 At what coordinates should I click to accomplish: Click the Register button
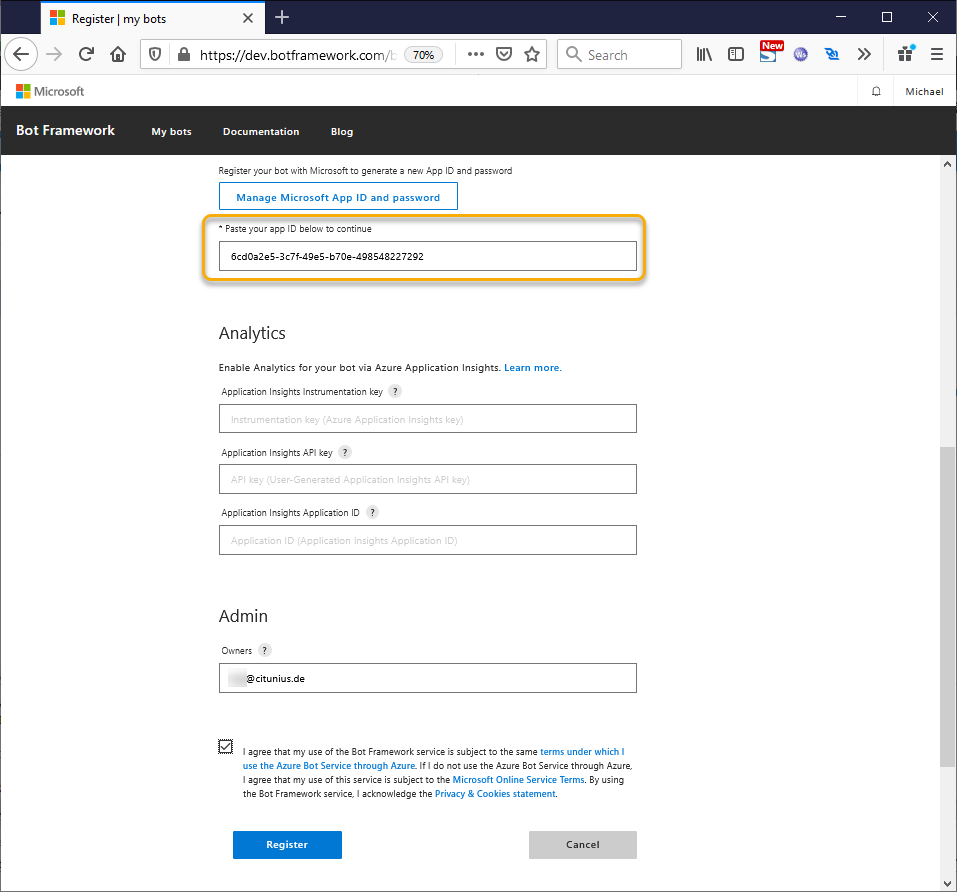pyautogui.click(x=287, y=844)
